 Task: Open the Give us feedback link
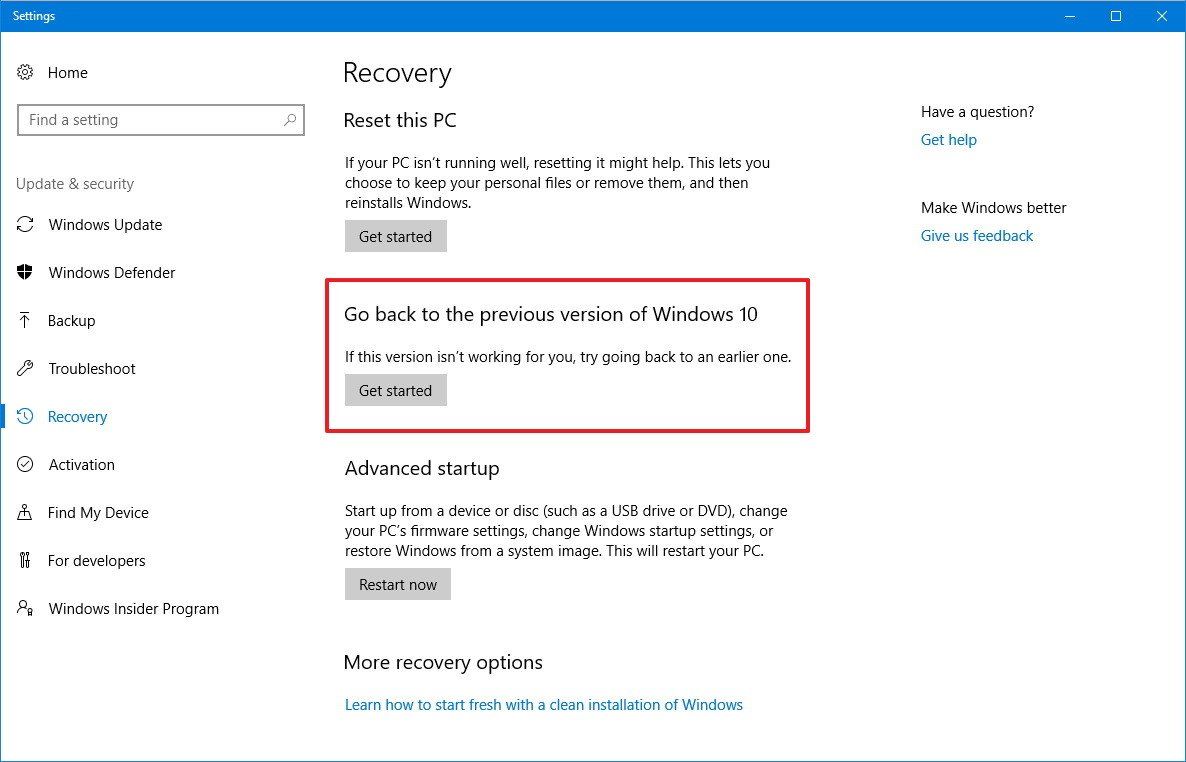point(976,236)
